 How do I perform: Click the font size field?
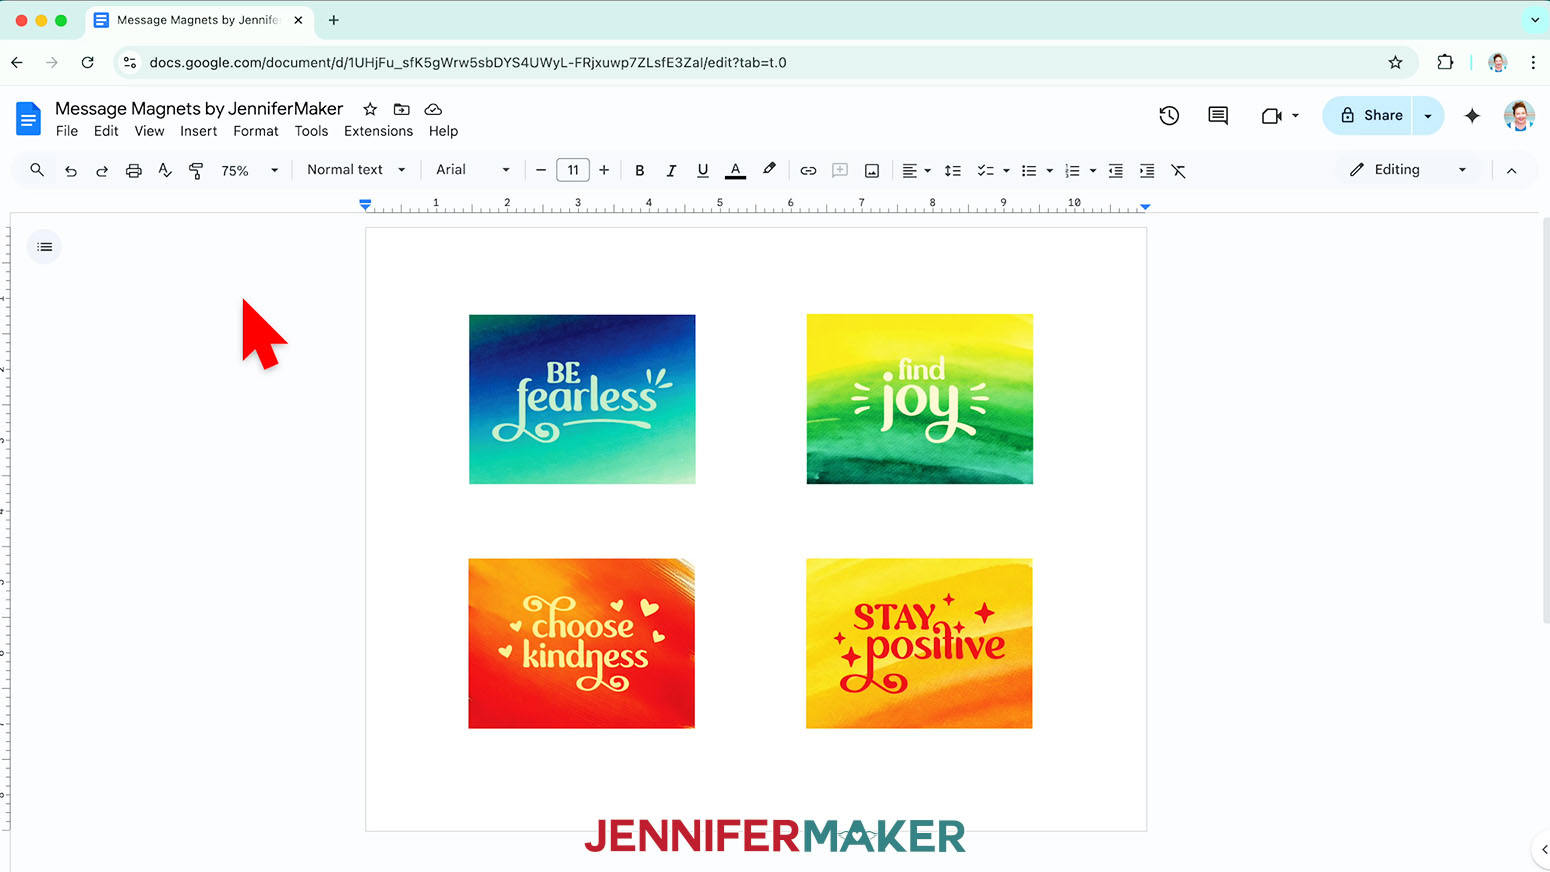573,170
